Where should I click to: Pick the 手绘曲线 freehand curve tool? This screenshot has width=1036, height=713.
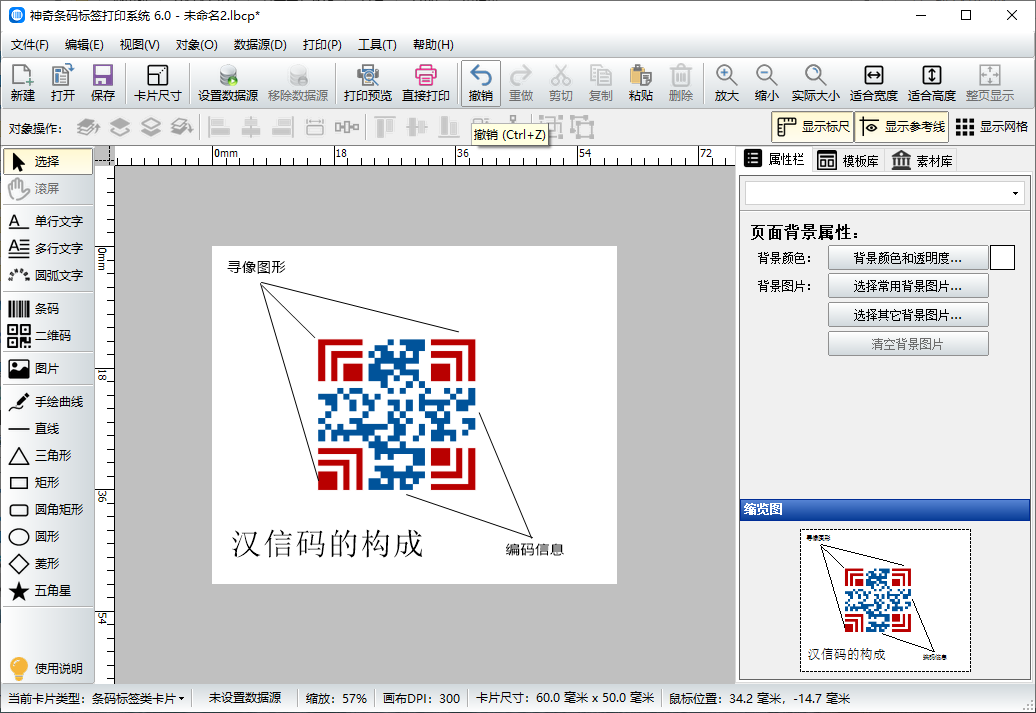tap(48, 402)
